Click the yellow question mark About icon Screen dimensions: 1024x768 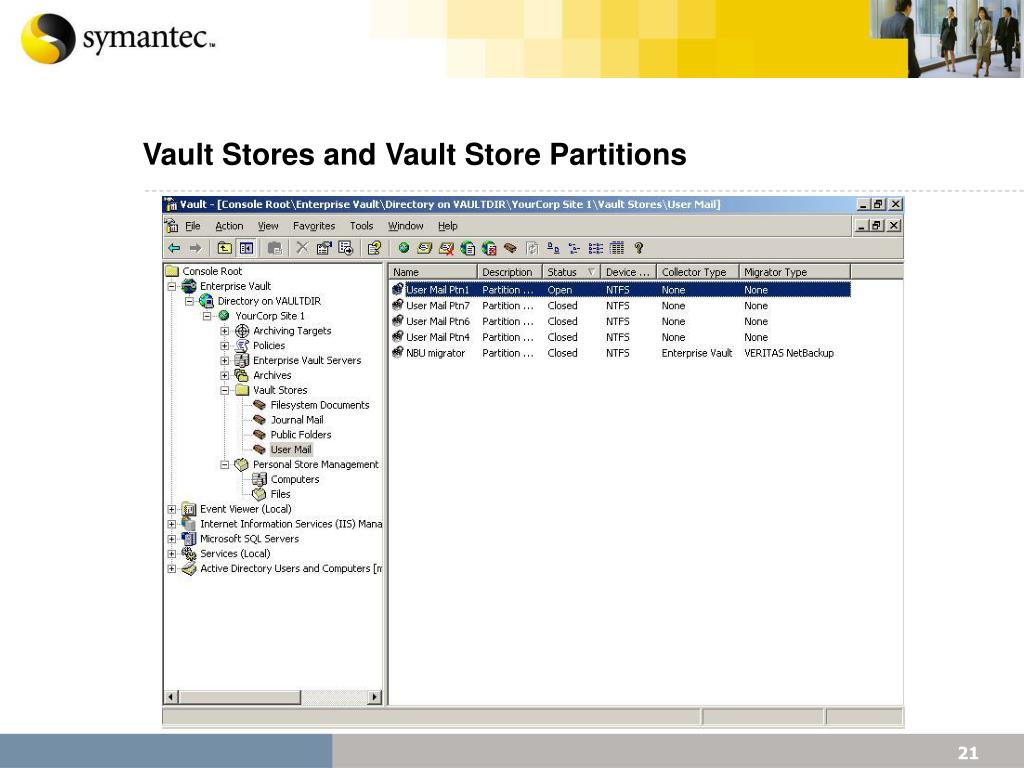[x=639, y=248]
